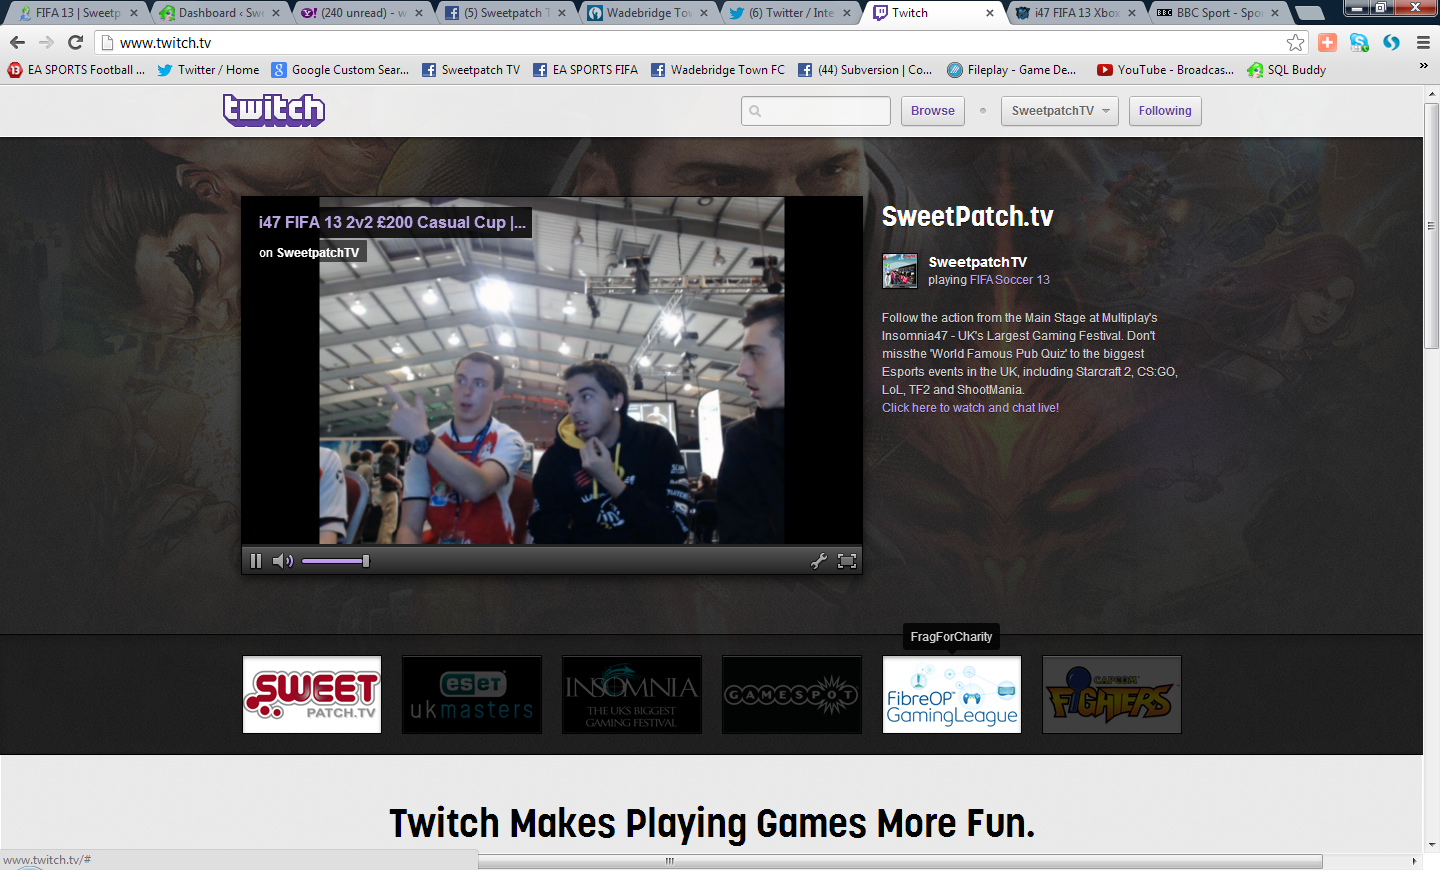Open 'Click here to watch and chat live!' link
The width and height of the screenshot is (1440, 870).
pyautogui.click(x=970, y=408)
